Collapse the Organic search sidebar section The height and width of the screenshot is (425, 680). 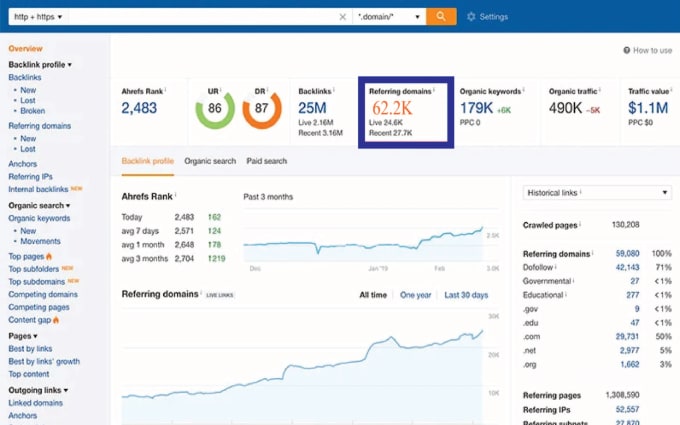coord(39,206)
